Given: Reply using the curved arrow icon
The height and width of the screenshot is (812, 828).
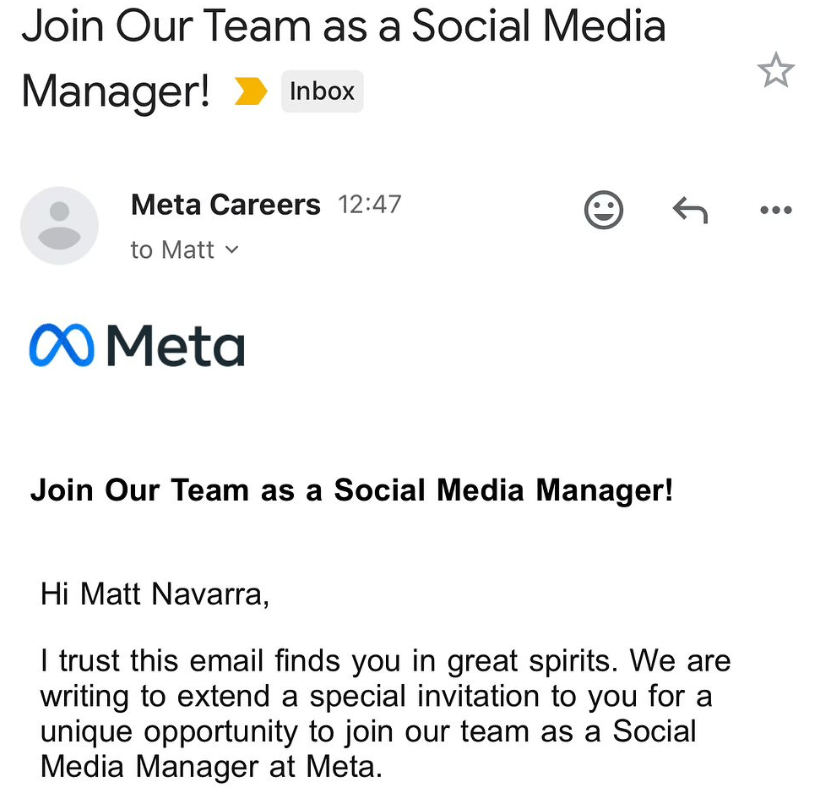Looking at the screenshot, I should [689, 210].
